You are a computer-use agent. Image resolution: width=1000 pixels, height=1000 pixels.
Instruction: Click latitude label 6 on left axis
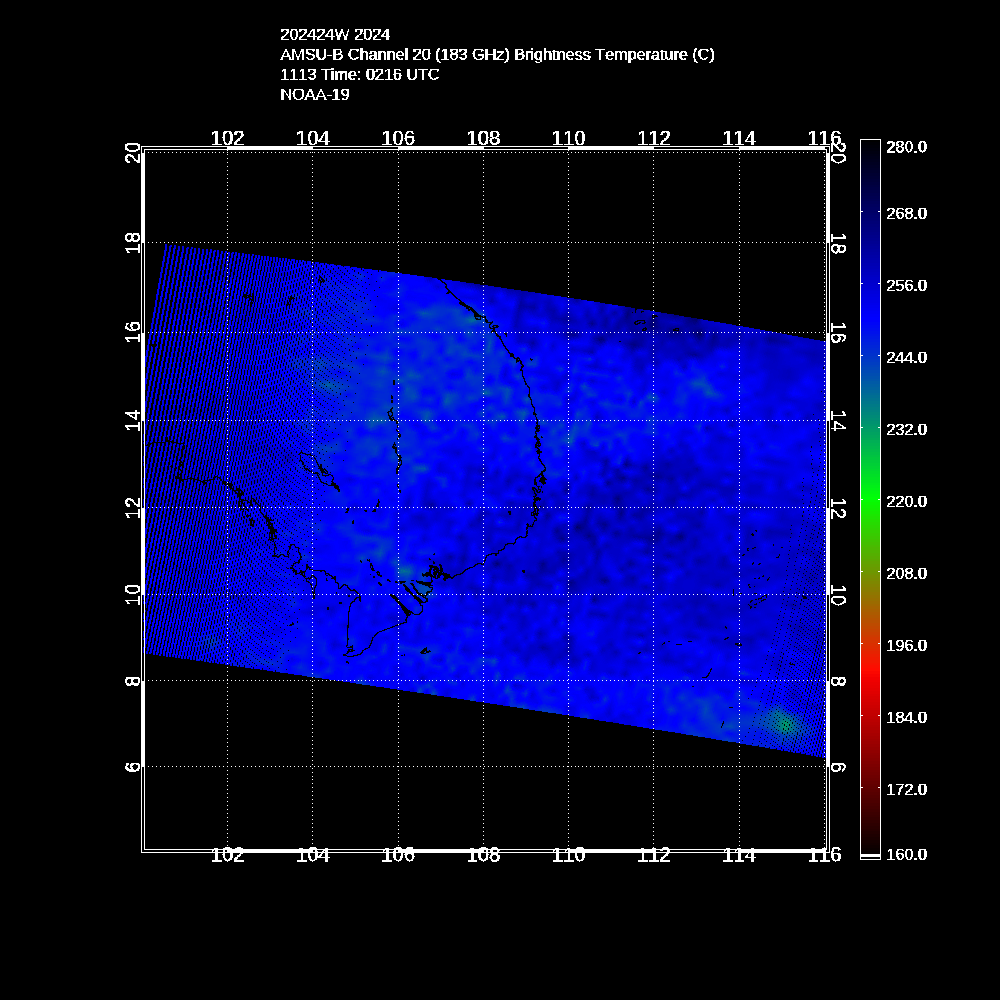(x=133, y=767)
